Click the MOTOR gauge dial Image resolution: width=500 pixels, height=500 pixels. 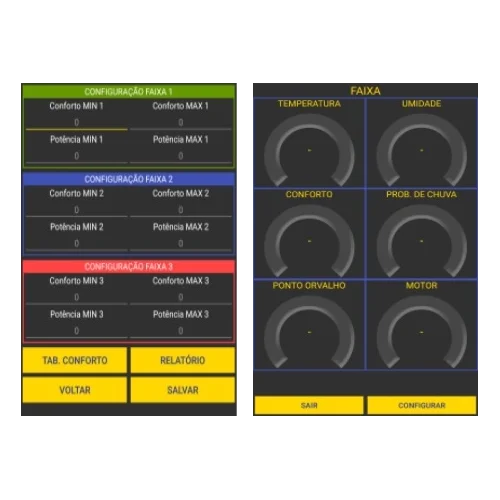coord(422,332)
